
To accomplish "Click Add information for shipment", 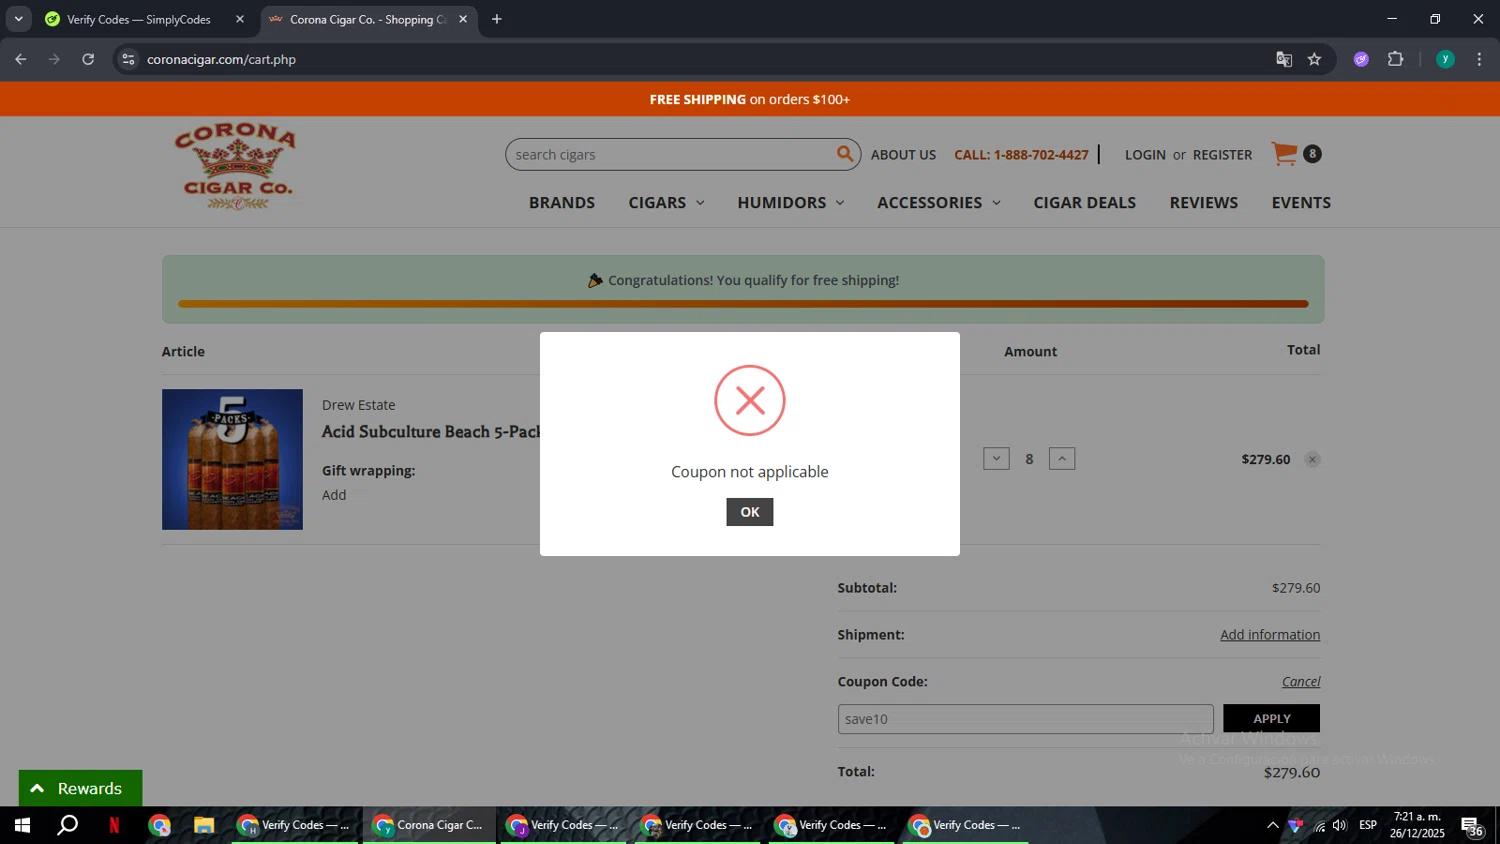I will pyautogui.click(x=1270, y=635).
